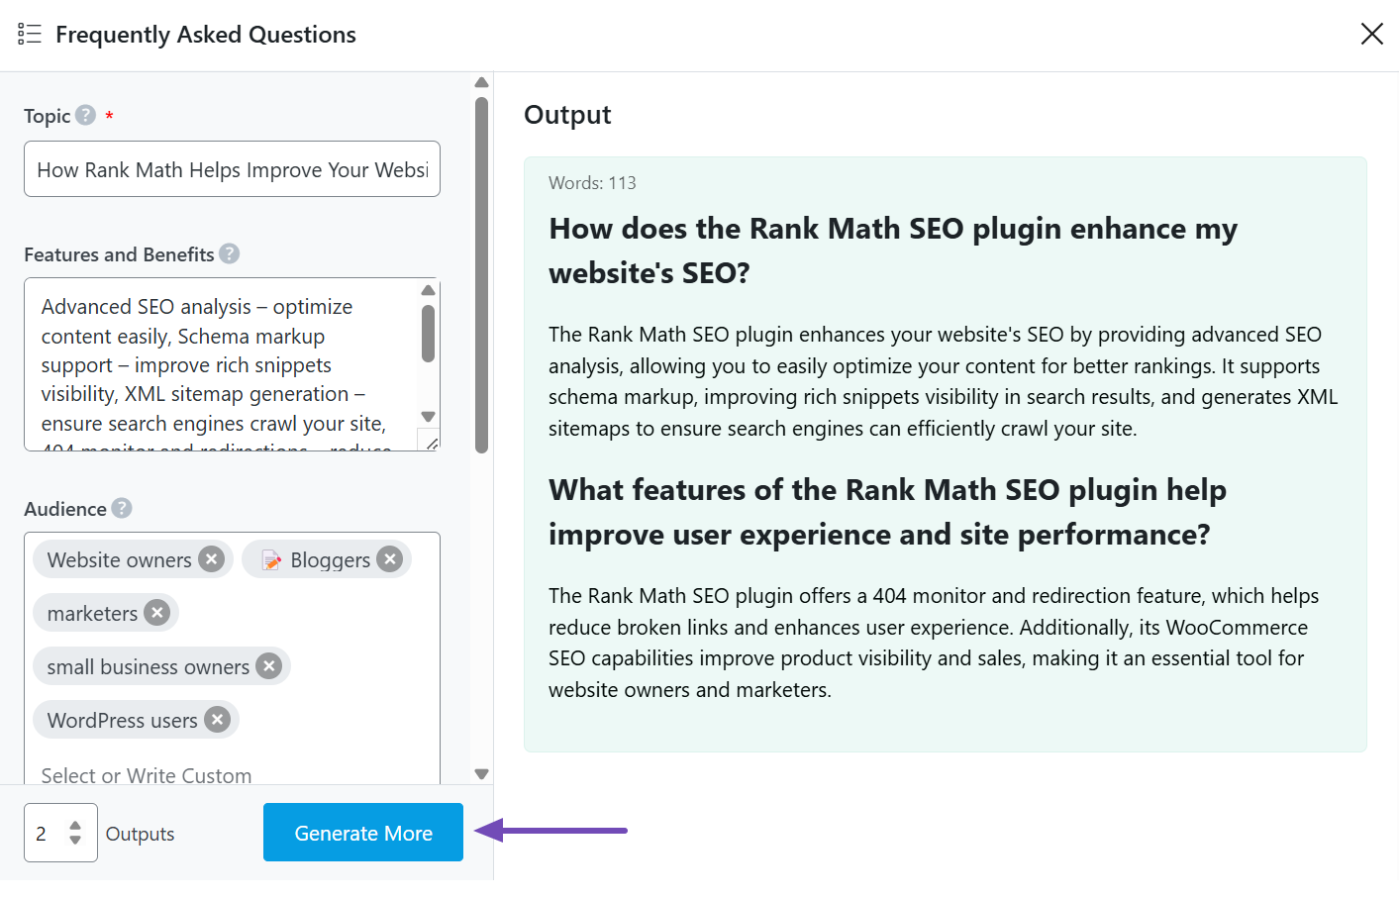Remove the Website owners audience tag
Viewport: 1399px width, 918px height.
(211, 559)
